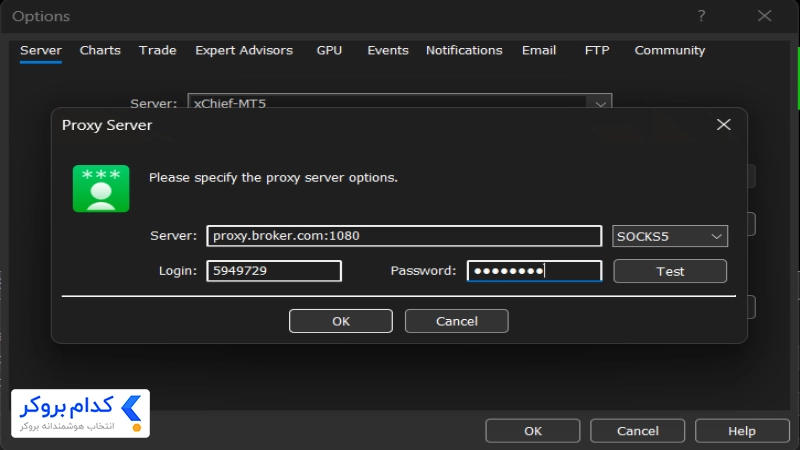Viewport: 800px width, 450px height.
Task: Go to the GPU tab
Action: click(x=329, y=51)
